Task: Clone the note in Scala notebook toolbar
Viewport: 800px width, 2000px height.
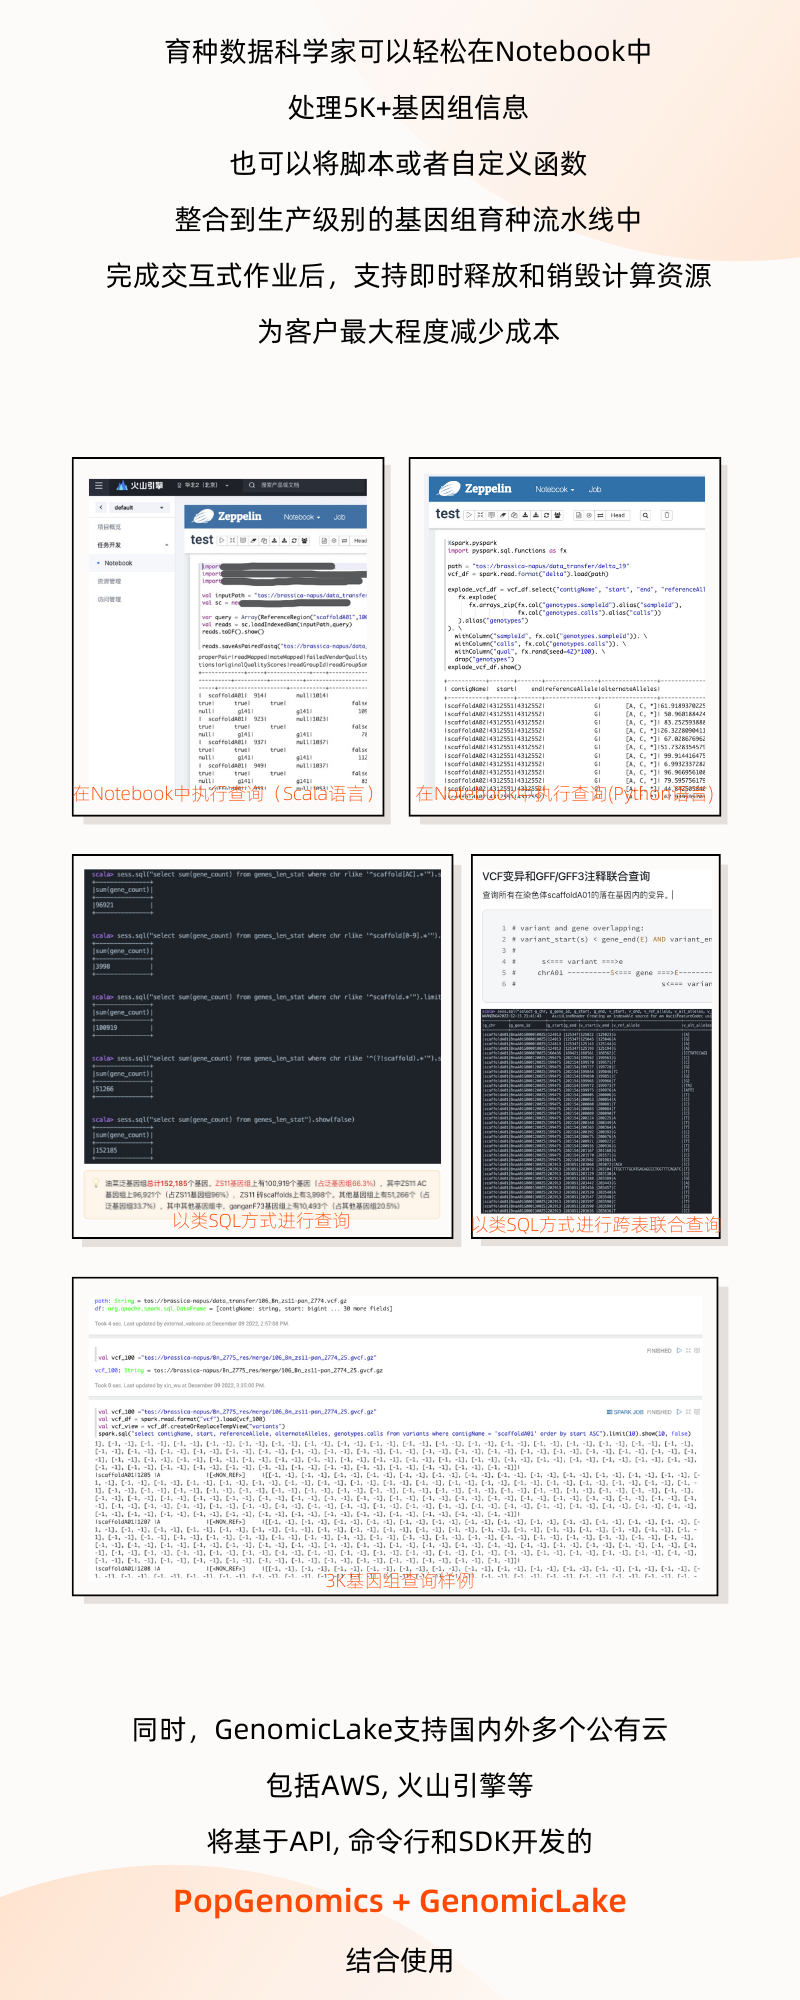Action: pyautogui.click(x=264, y=540)
